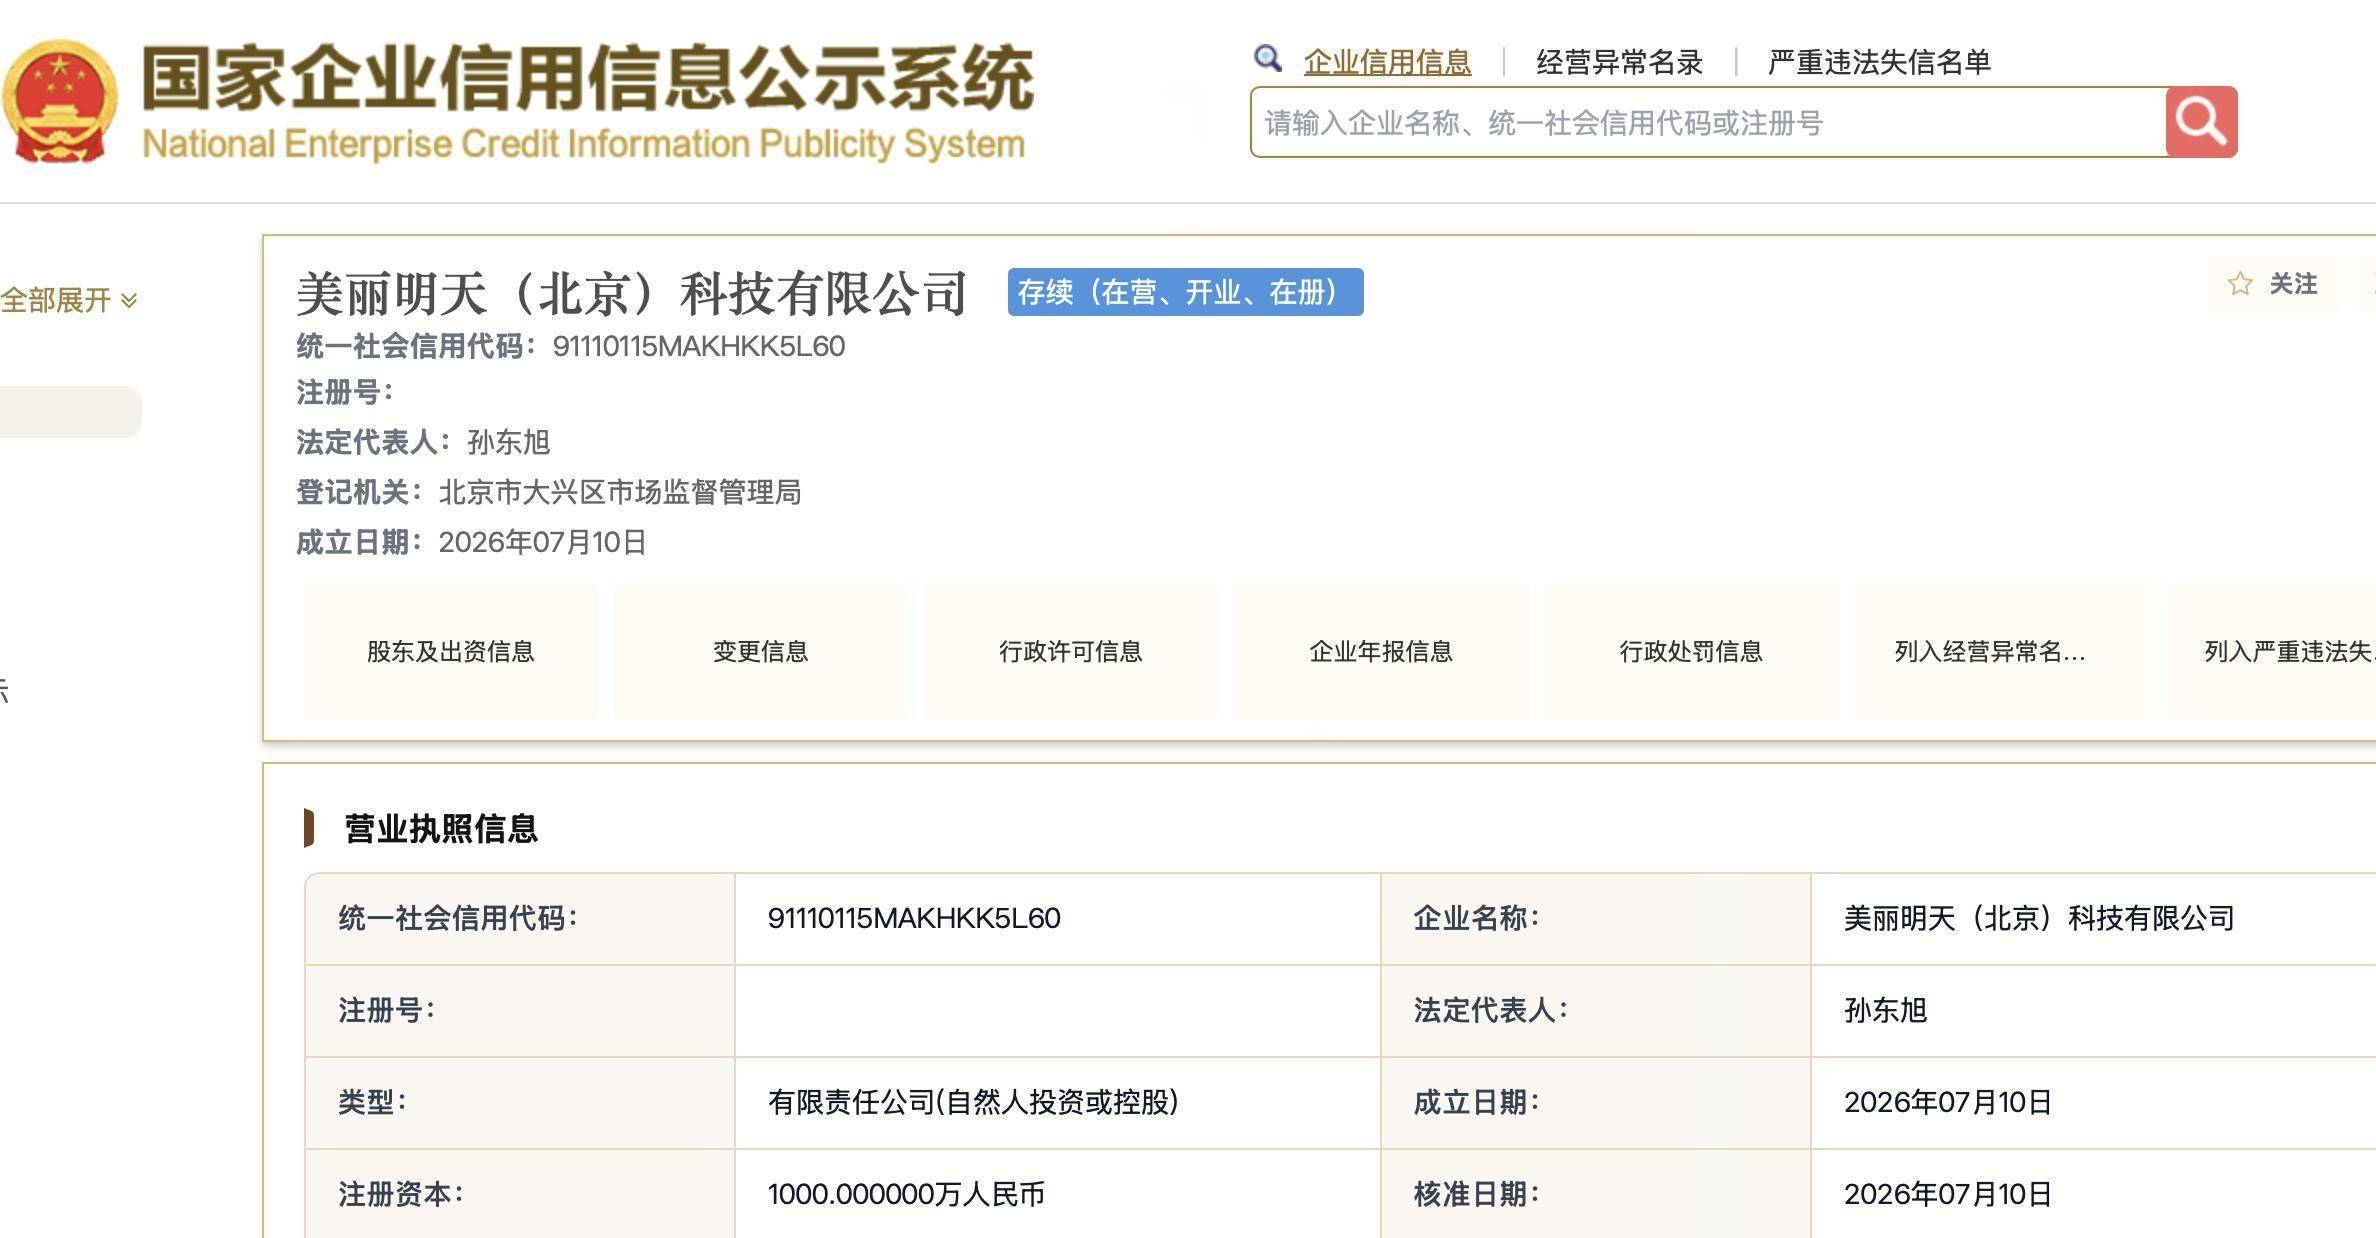
Task: Select the 企业信用信息 search tab
Action: point(1387,62)
